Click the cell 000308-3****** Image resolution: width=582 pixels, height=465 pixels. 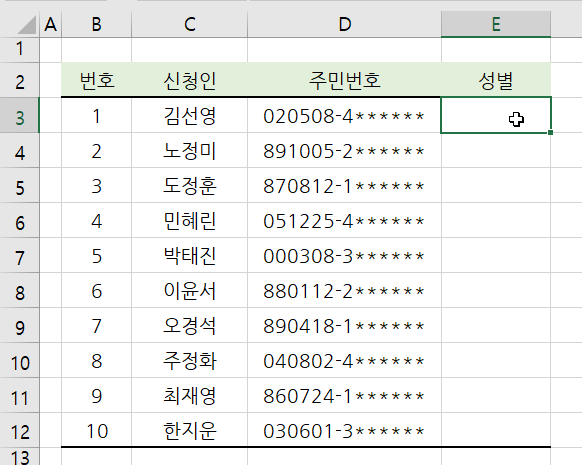point(344,255)
